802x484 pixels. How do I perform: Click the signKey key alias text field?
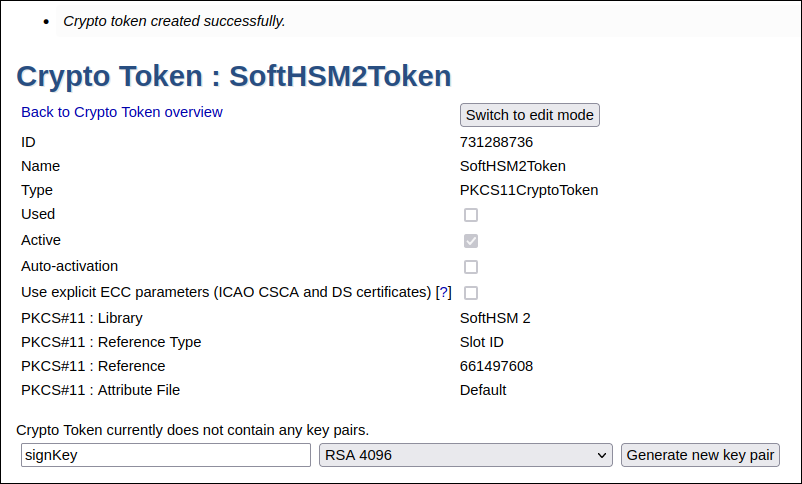pos(165,455)
